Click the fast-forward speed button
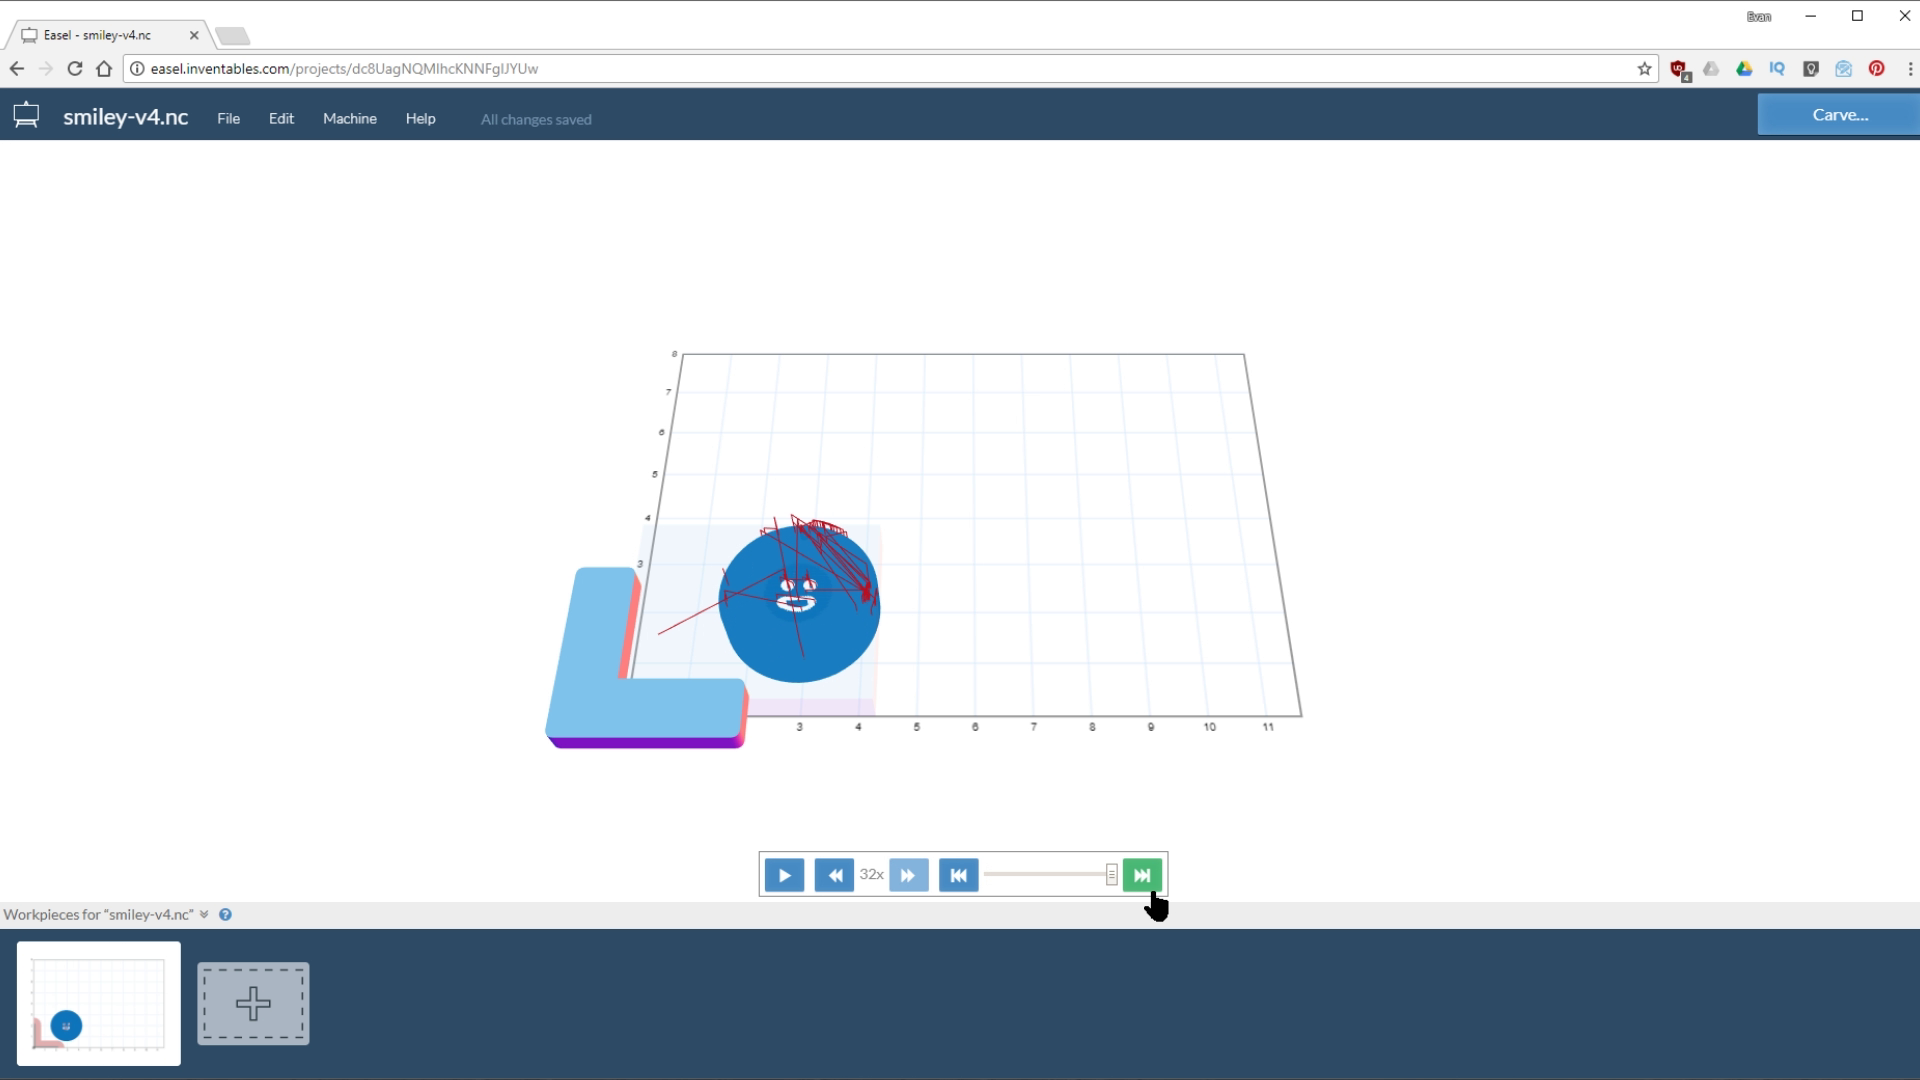 [908, 874]
